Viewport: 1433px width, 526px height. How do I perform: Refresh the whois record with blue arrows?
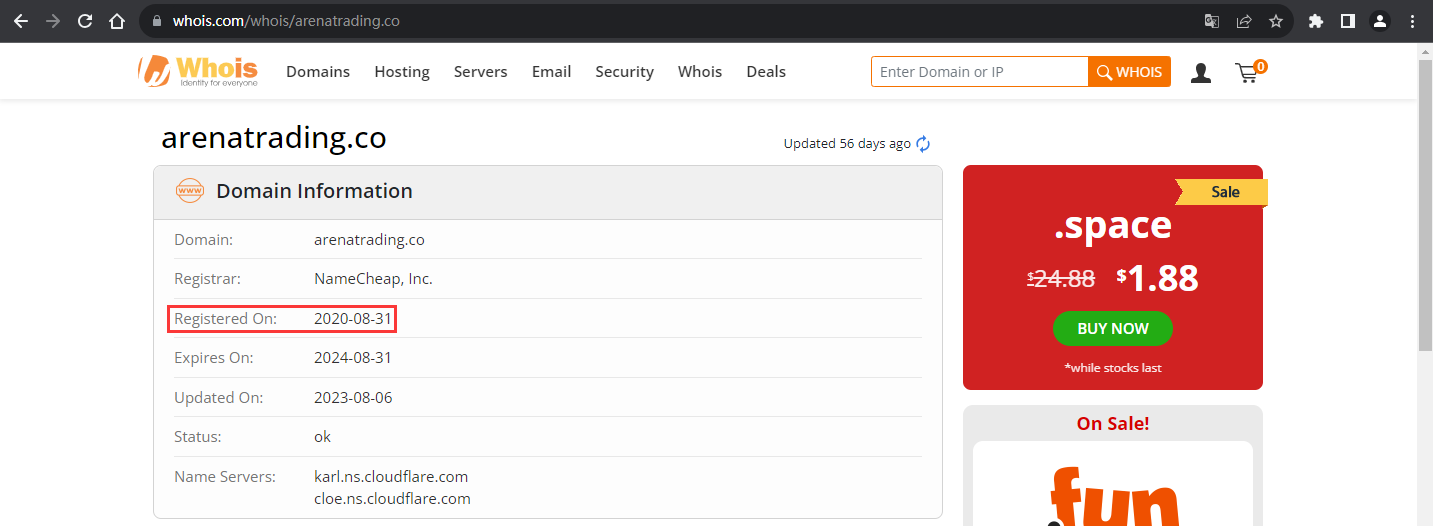coord(923,144)
